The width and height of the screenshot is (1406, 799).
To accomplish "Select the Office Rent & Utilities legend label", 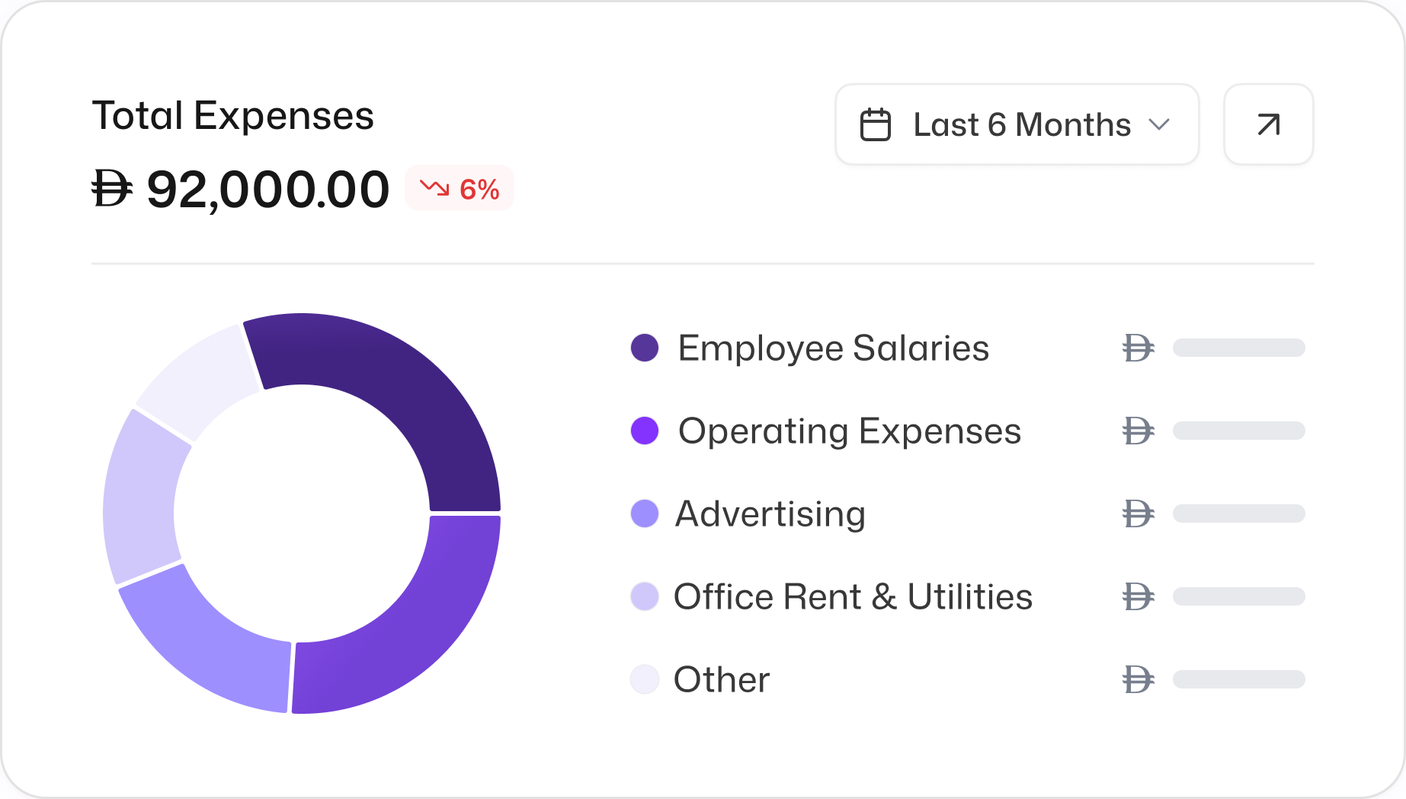I will (x=853, y=597).
